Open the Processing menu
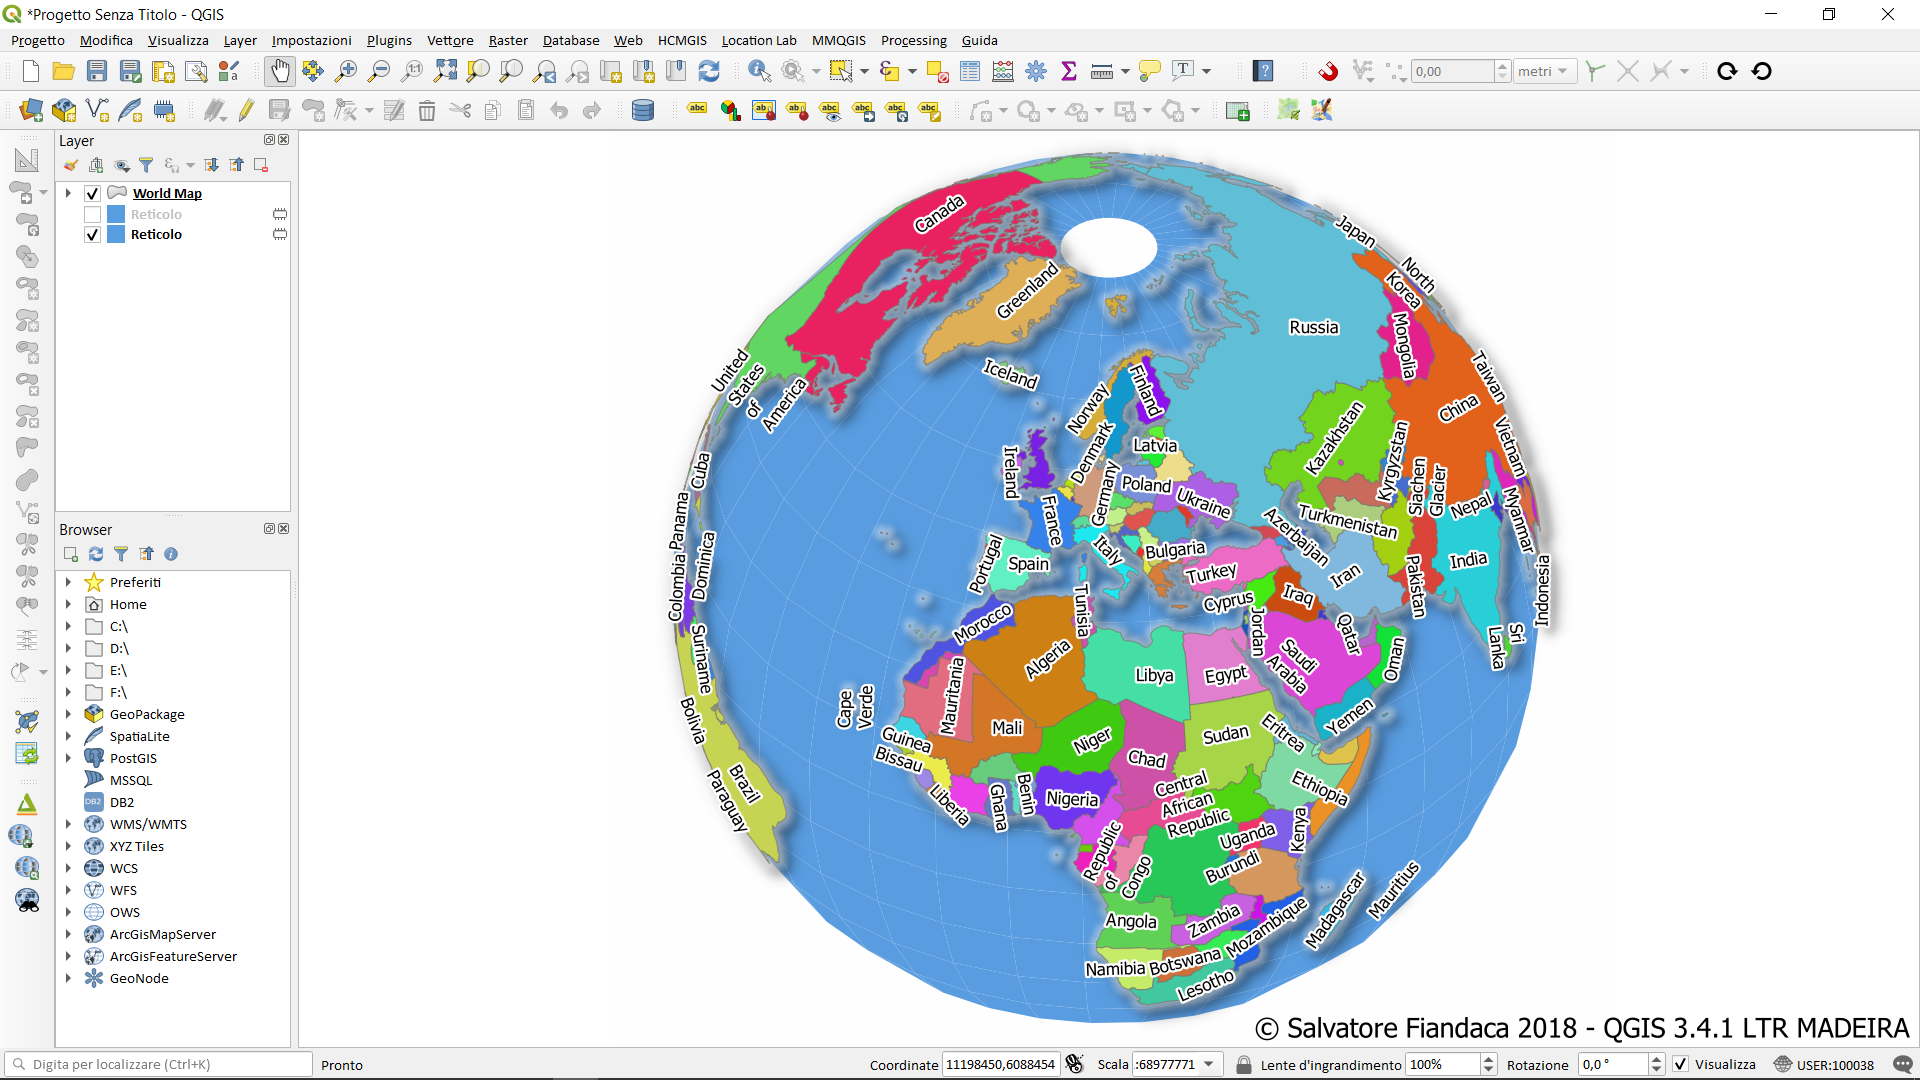 pyautogui.click(x=913, y=40)
